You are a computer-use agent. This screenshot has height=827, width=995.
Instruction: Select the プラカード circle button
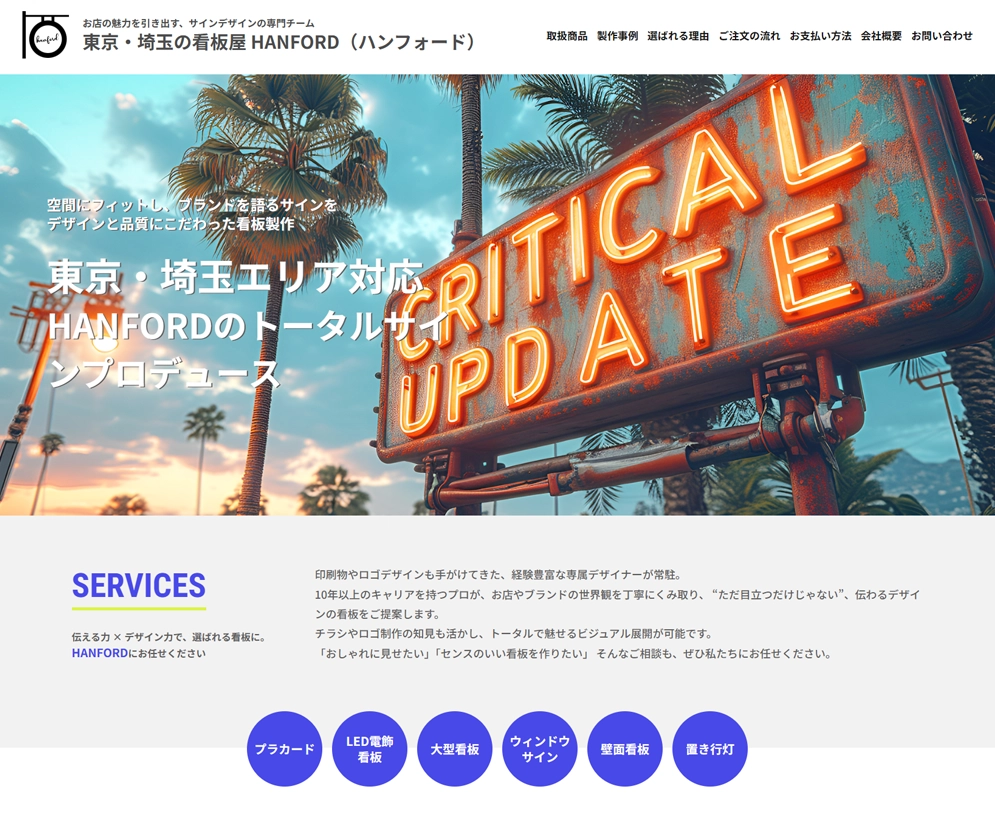point(285,749)
